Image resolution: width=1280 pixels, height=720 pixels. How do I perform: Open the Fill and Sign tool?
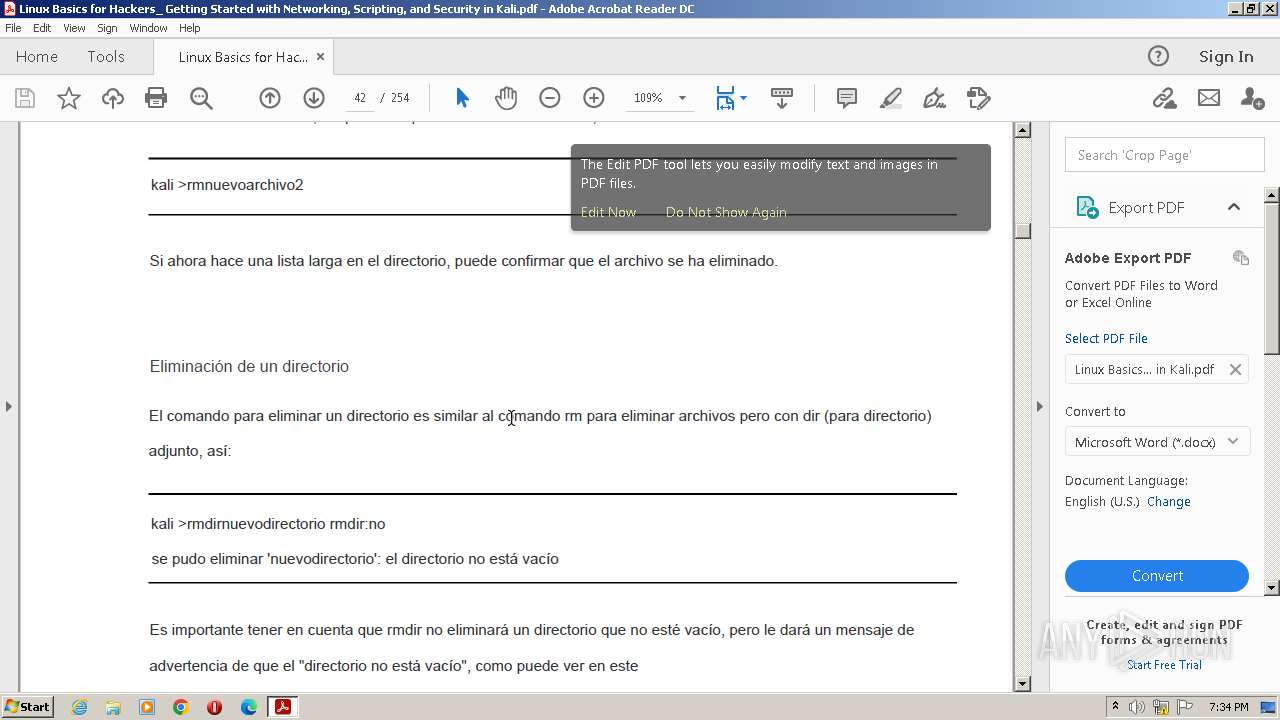coord(935,98)
